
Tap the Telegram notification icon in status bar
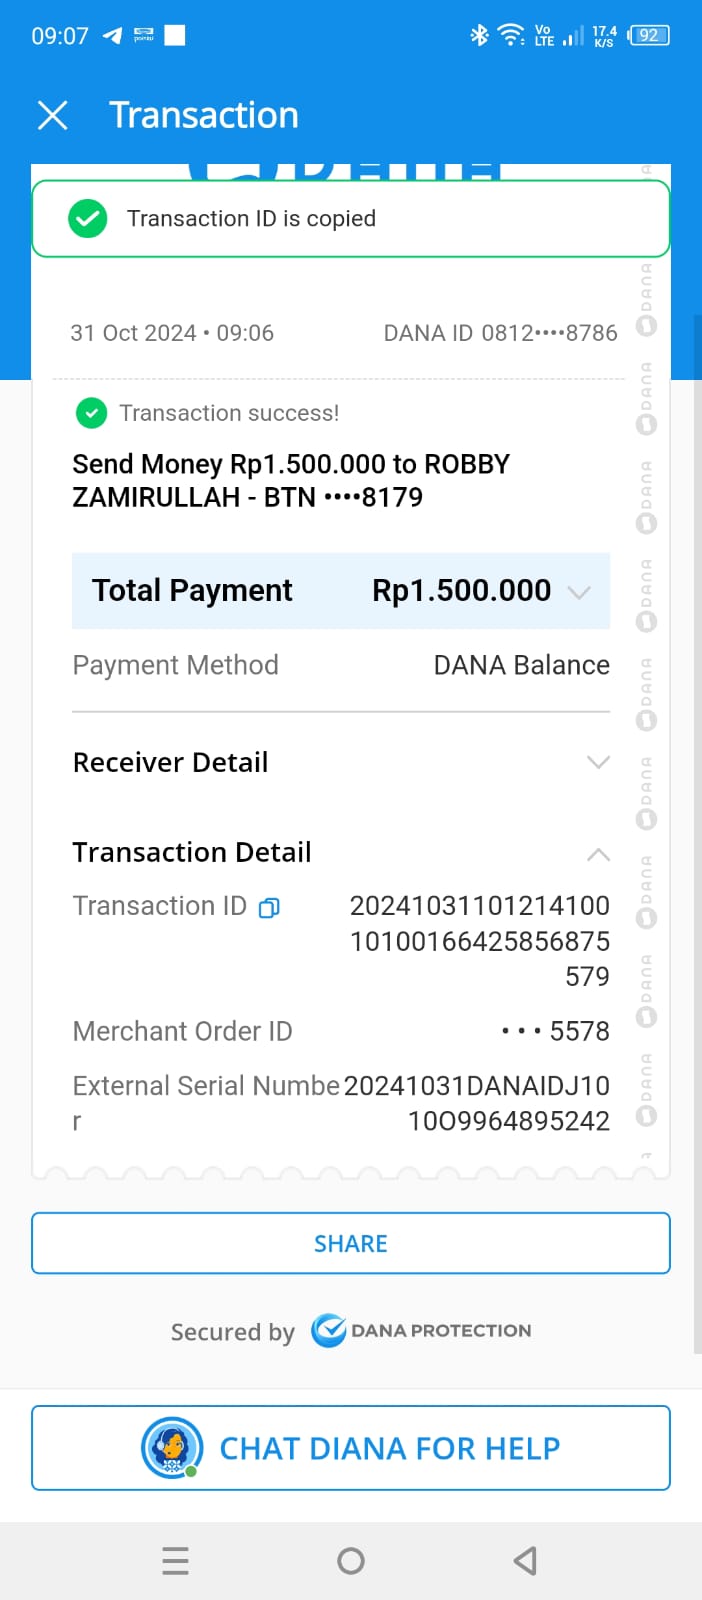point(112,36)
